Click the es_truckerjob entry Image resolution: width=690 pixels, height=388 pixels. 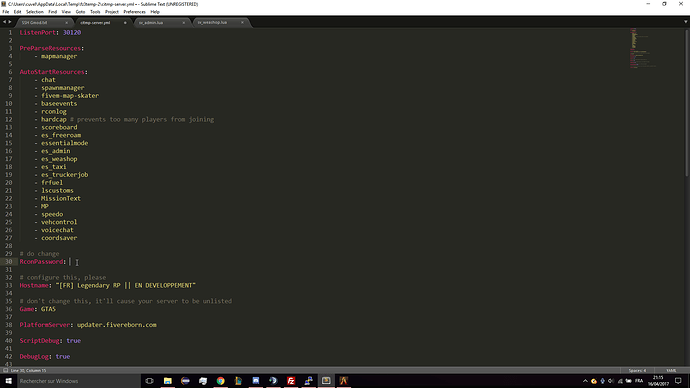(65, 175)
